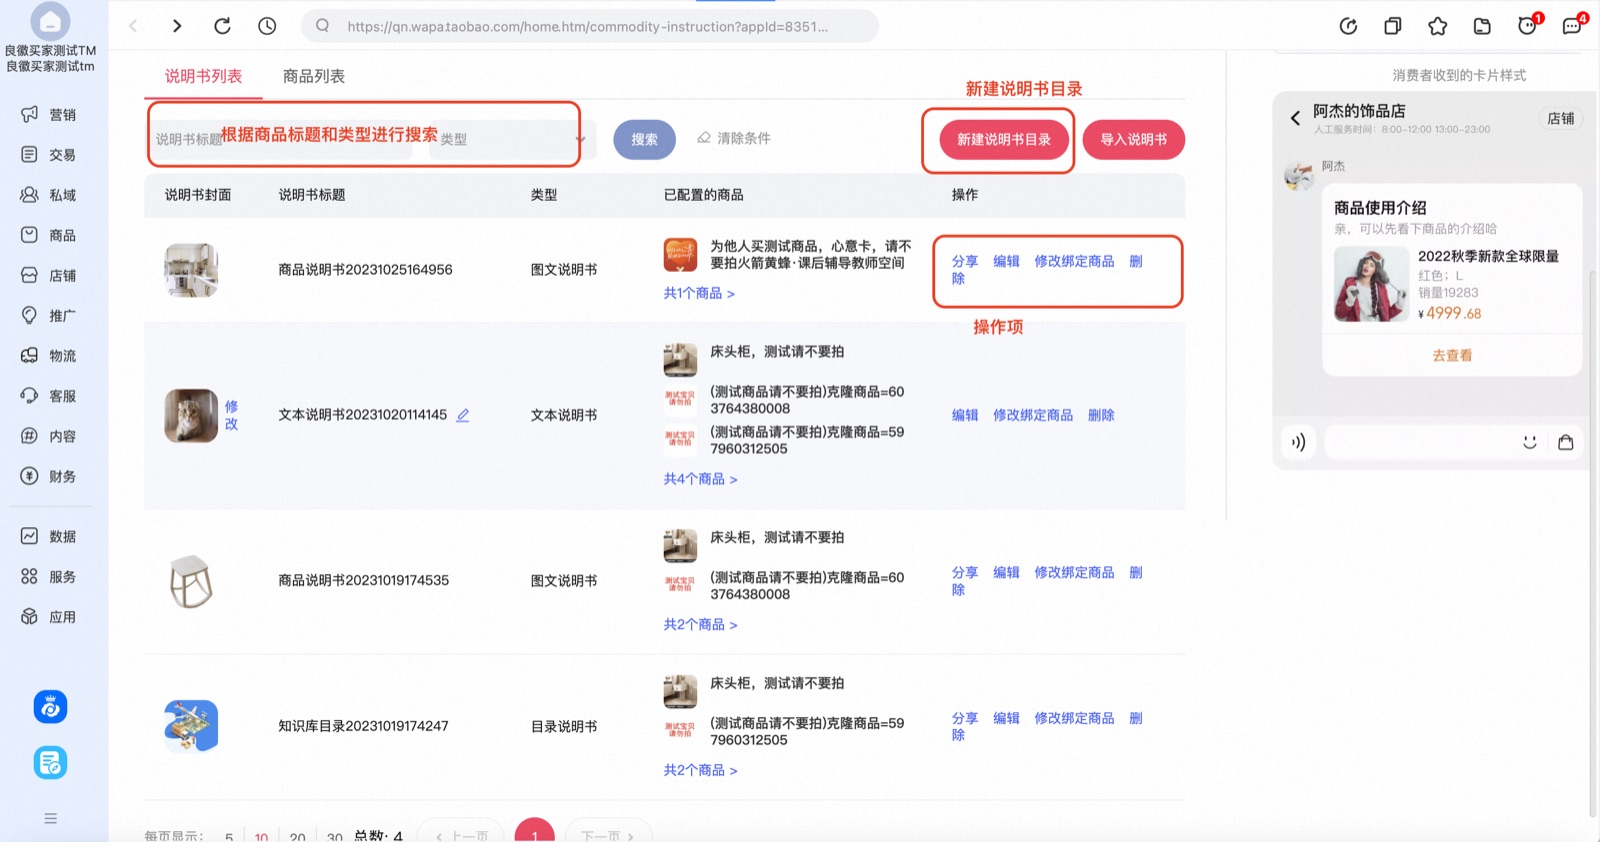Viewport: 1600px width, 842px height.
Task: Click the user avatar at top left
Action: click(x=50, y=20)
